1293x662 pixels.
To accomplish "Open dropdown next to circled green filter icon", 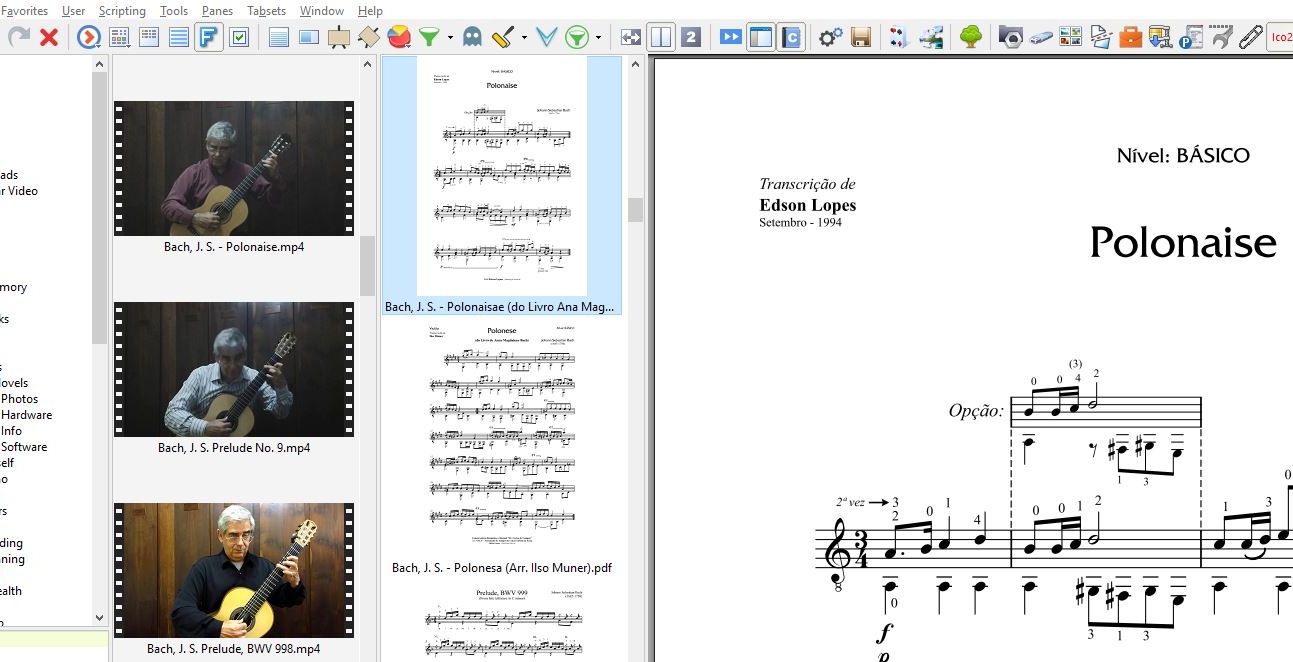I will coord(598,38).
